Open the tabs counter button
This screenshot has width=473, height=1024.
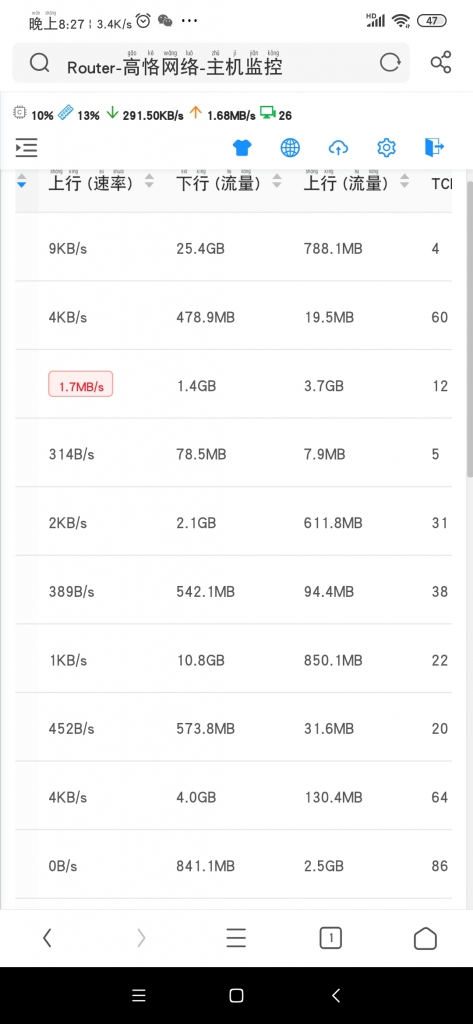pos(331,938)
